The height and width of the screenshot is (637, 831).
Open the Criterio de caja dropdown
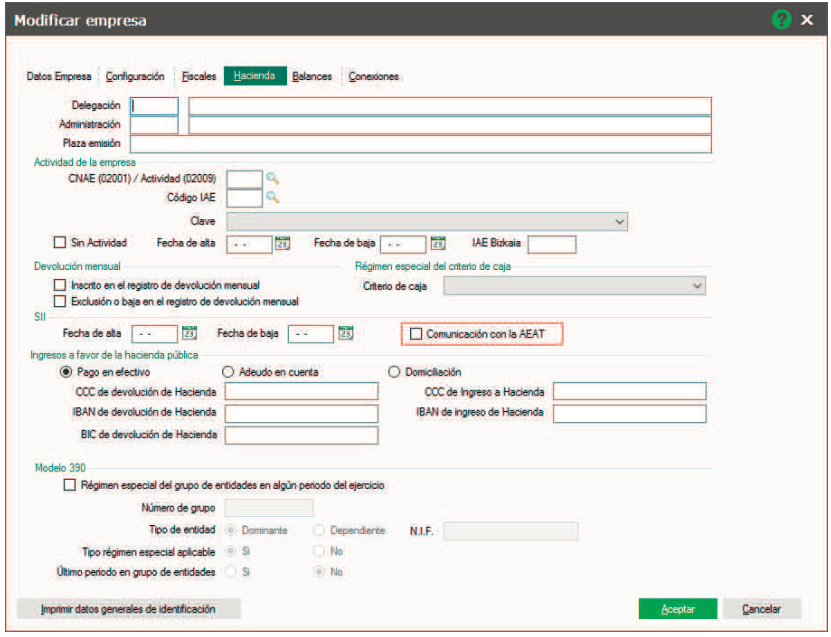[574, 286]
